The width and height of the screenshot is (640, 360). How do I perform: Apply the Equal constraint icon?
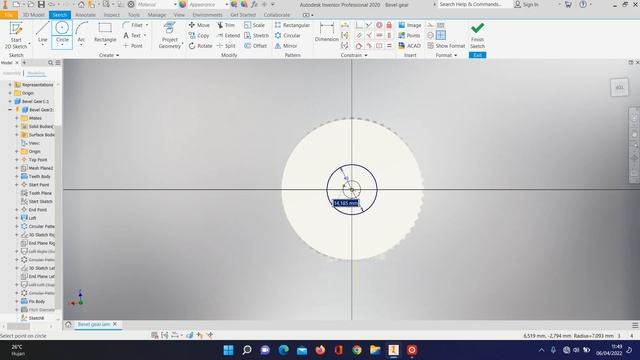point(389,46)
